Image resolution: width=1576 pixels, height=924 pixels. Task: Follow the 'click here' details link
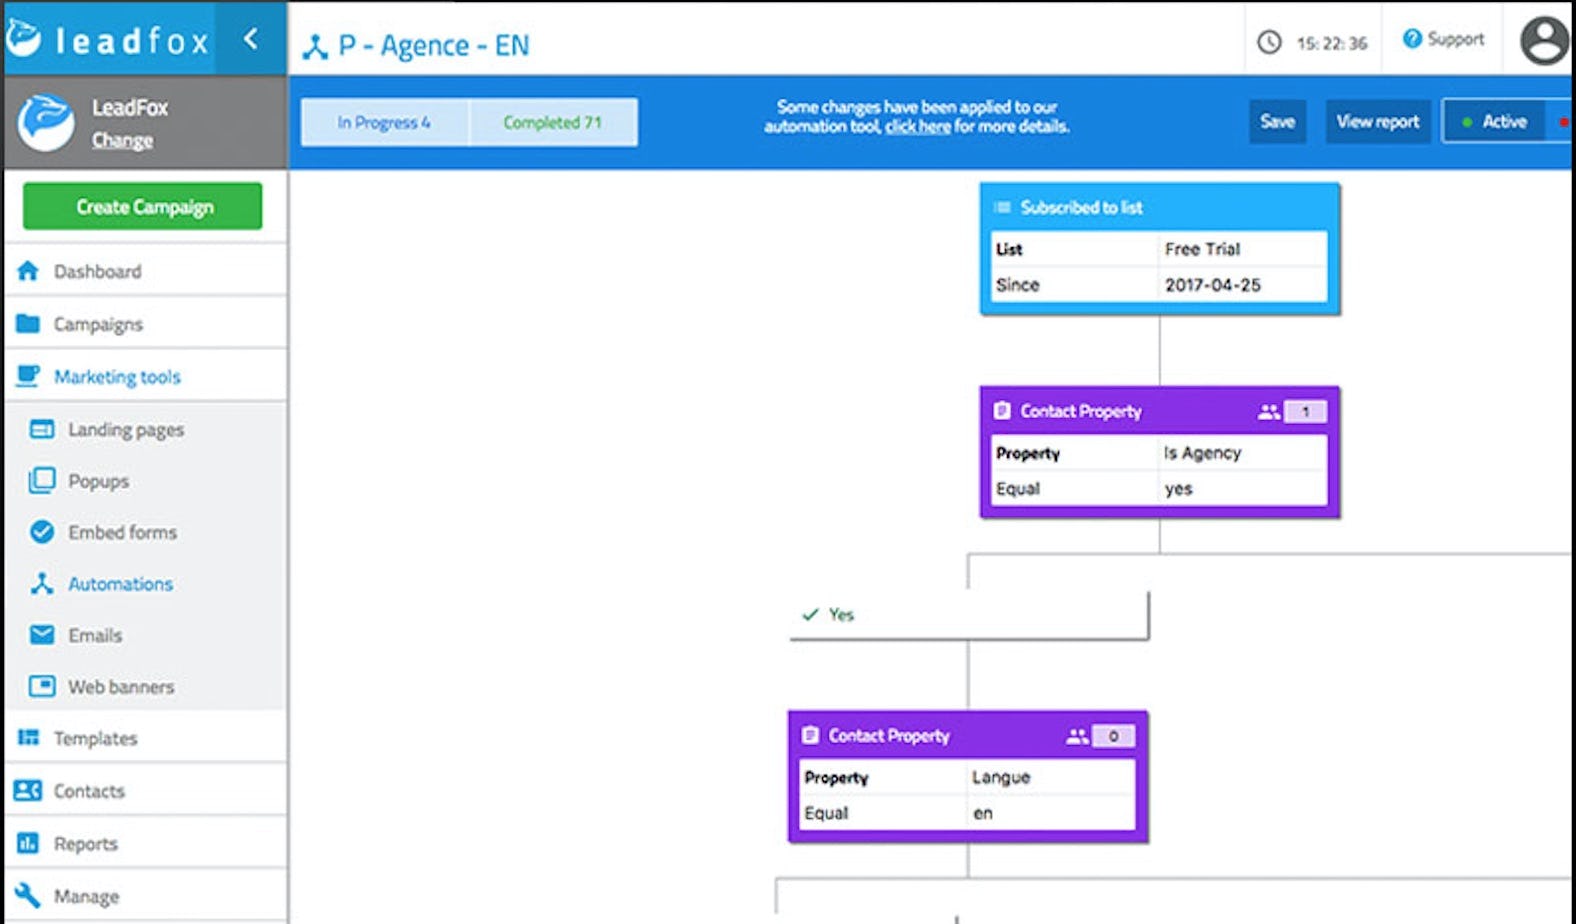click(x=917, y=127)
